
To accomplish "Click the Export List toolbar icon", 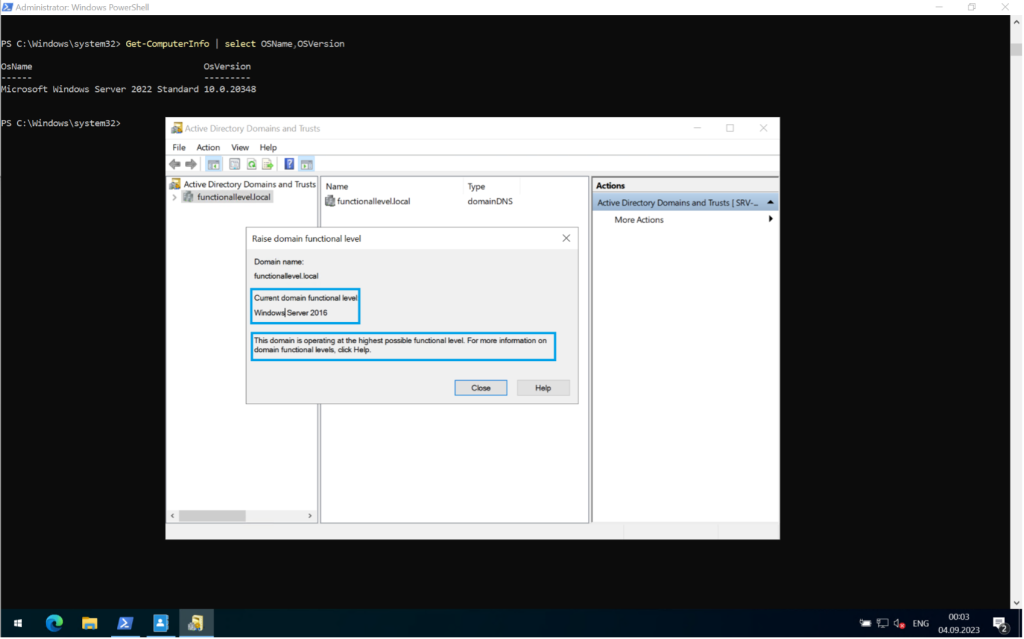I will click(x=267, y=164).
